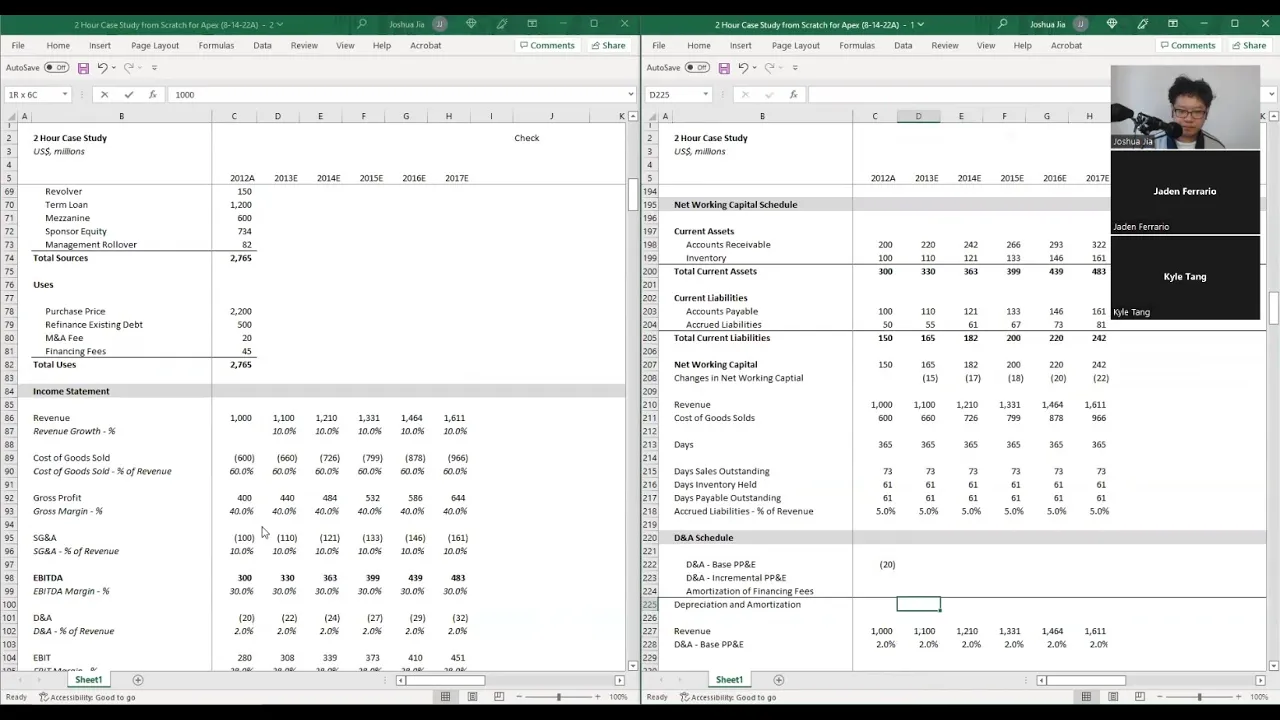Select the Total Sources value 2,765 in row 74

(234, 258)
